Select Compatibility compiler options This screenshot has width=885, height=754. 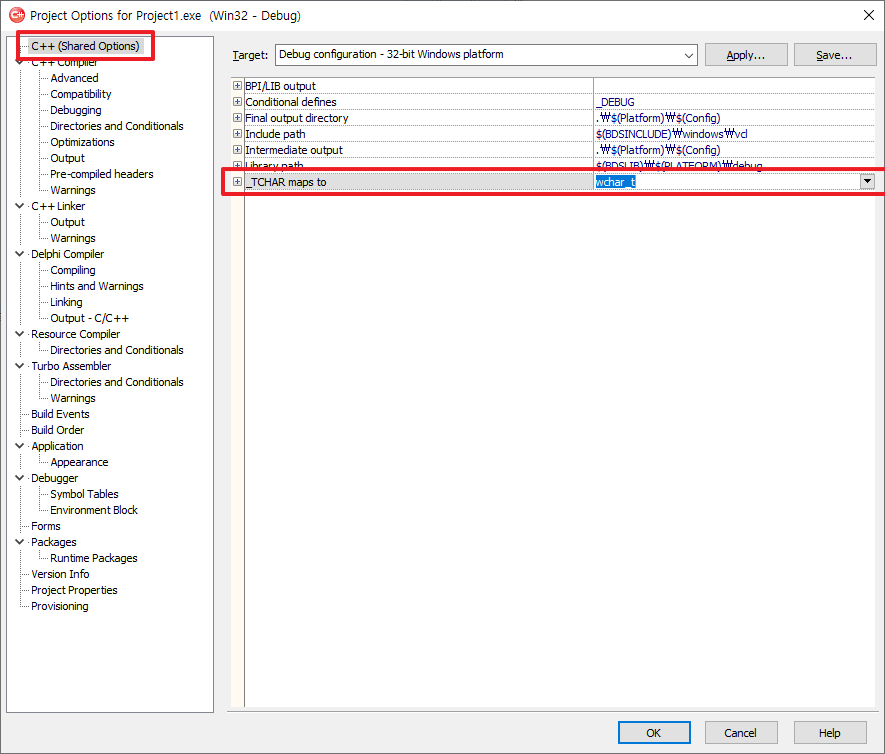click(x=81, y=94)
